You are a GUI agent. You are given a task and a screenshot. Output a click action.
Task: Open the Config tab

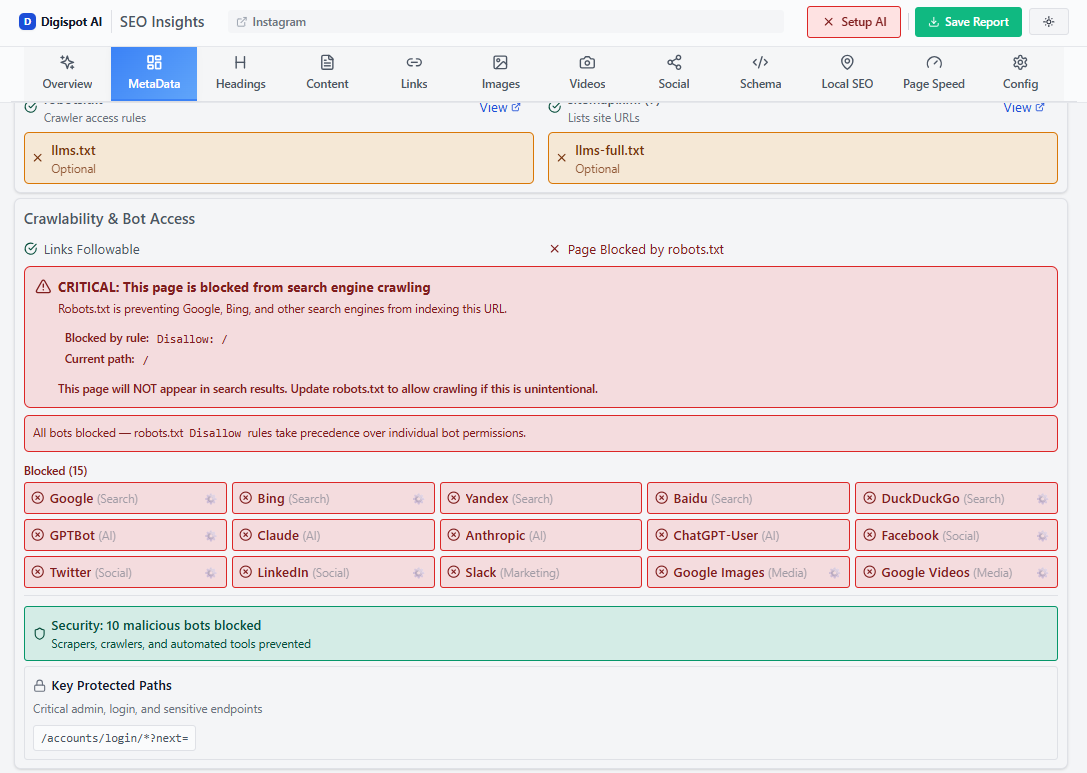pyautogui.click(x=1020, y=73)
